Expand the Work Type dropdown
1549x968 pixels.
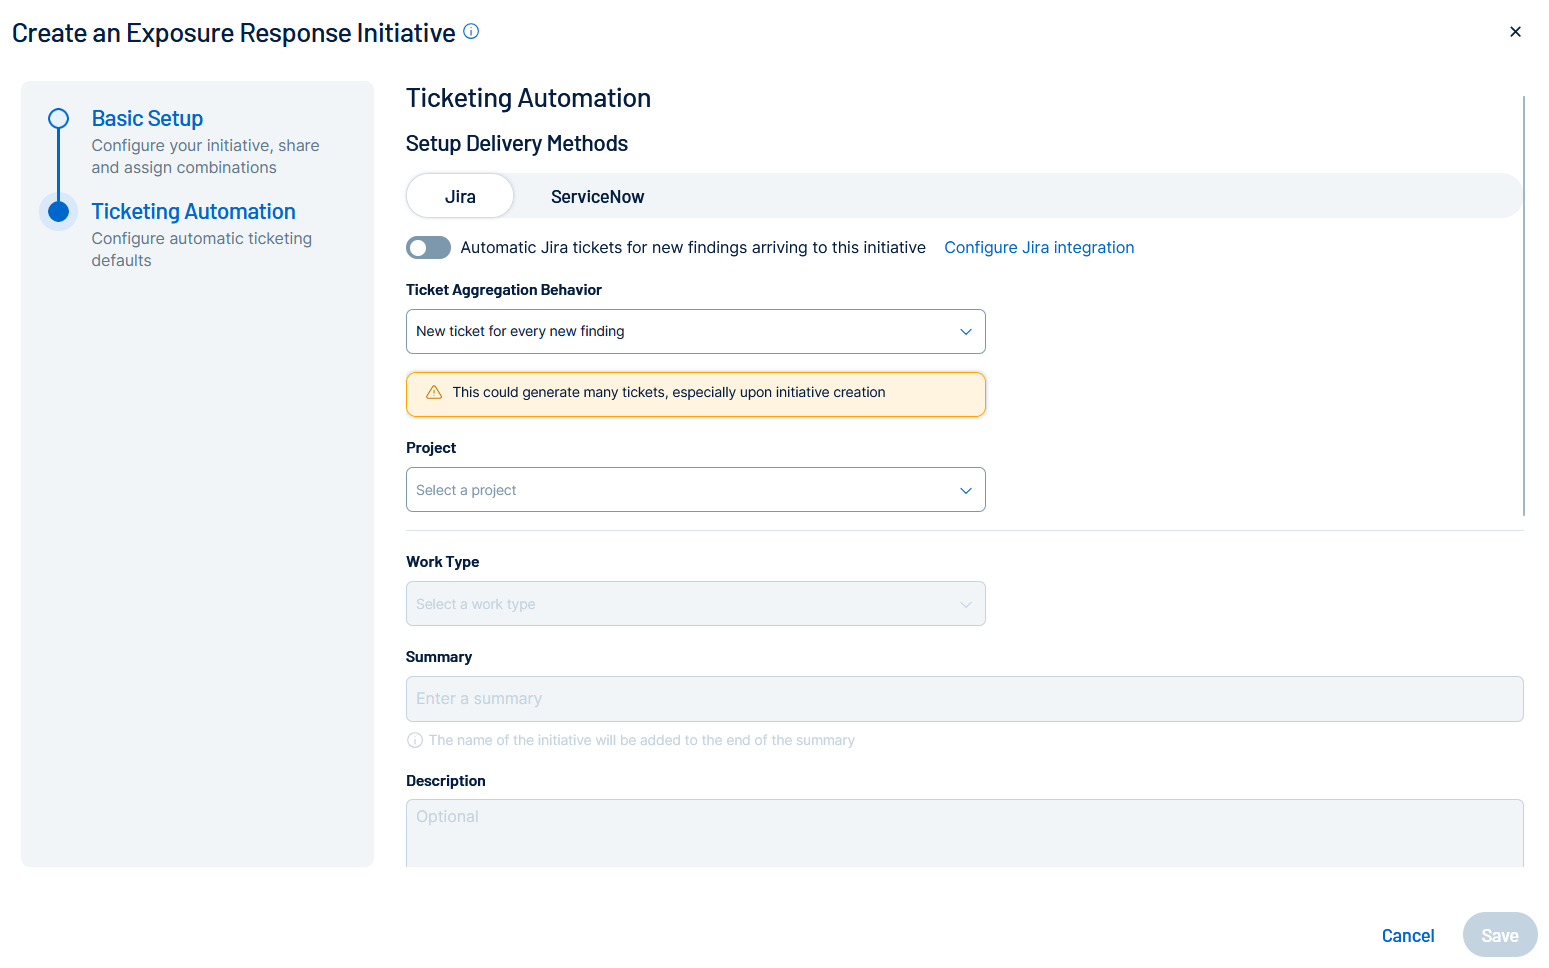[x=695, y=604]
